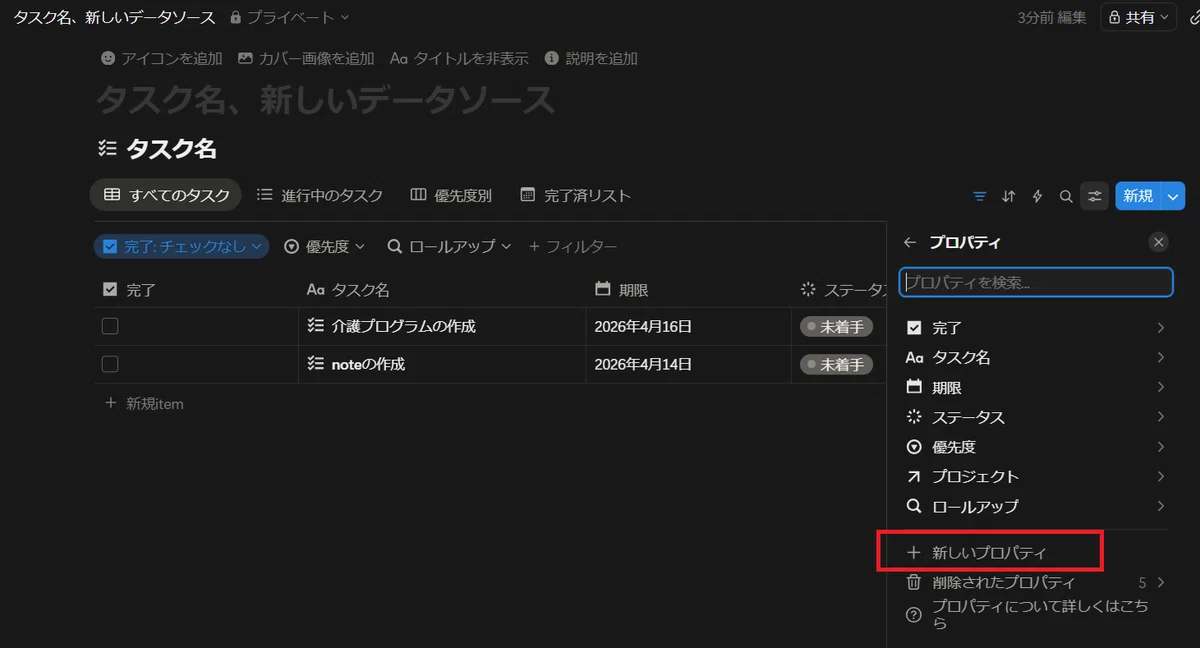Image resolution: width=1200 pixels, height=648 pixels.
Task: Open the 優先度 filter dropdown
Action: point(324,246)
